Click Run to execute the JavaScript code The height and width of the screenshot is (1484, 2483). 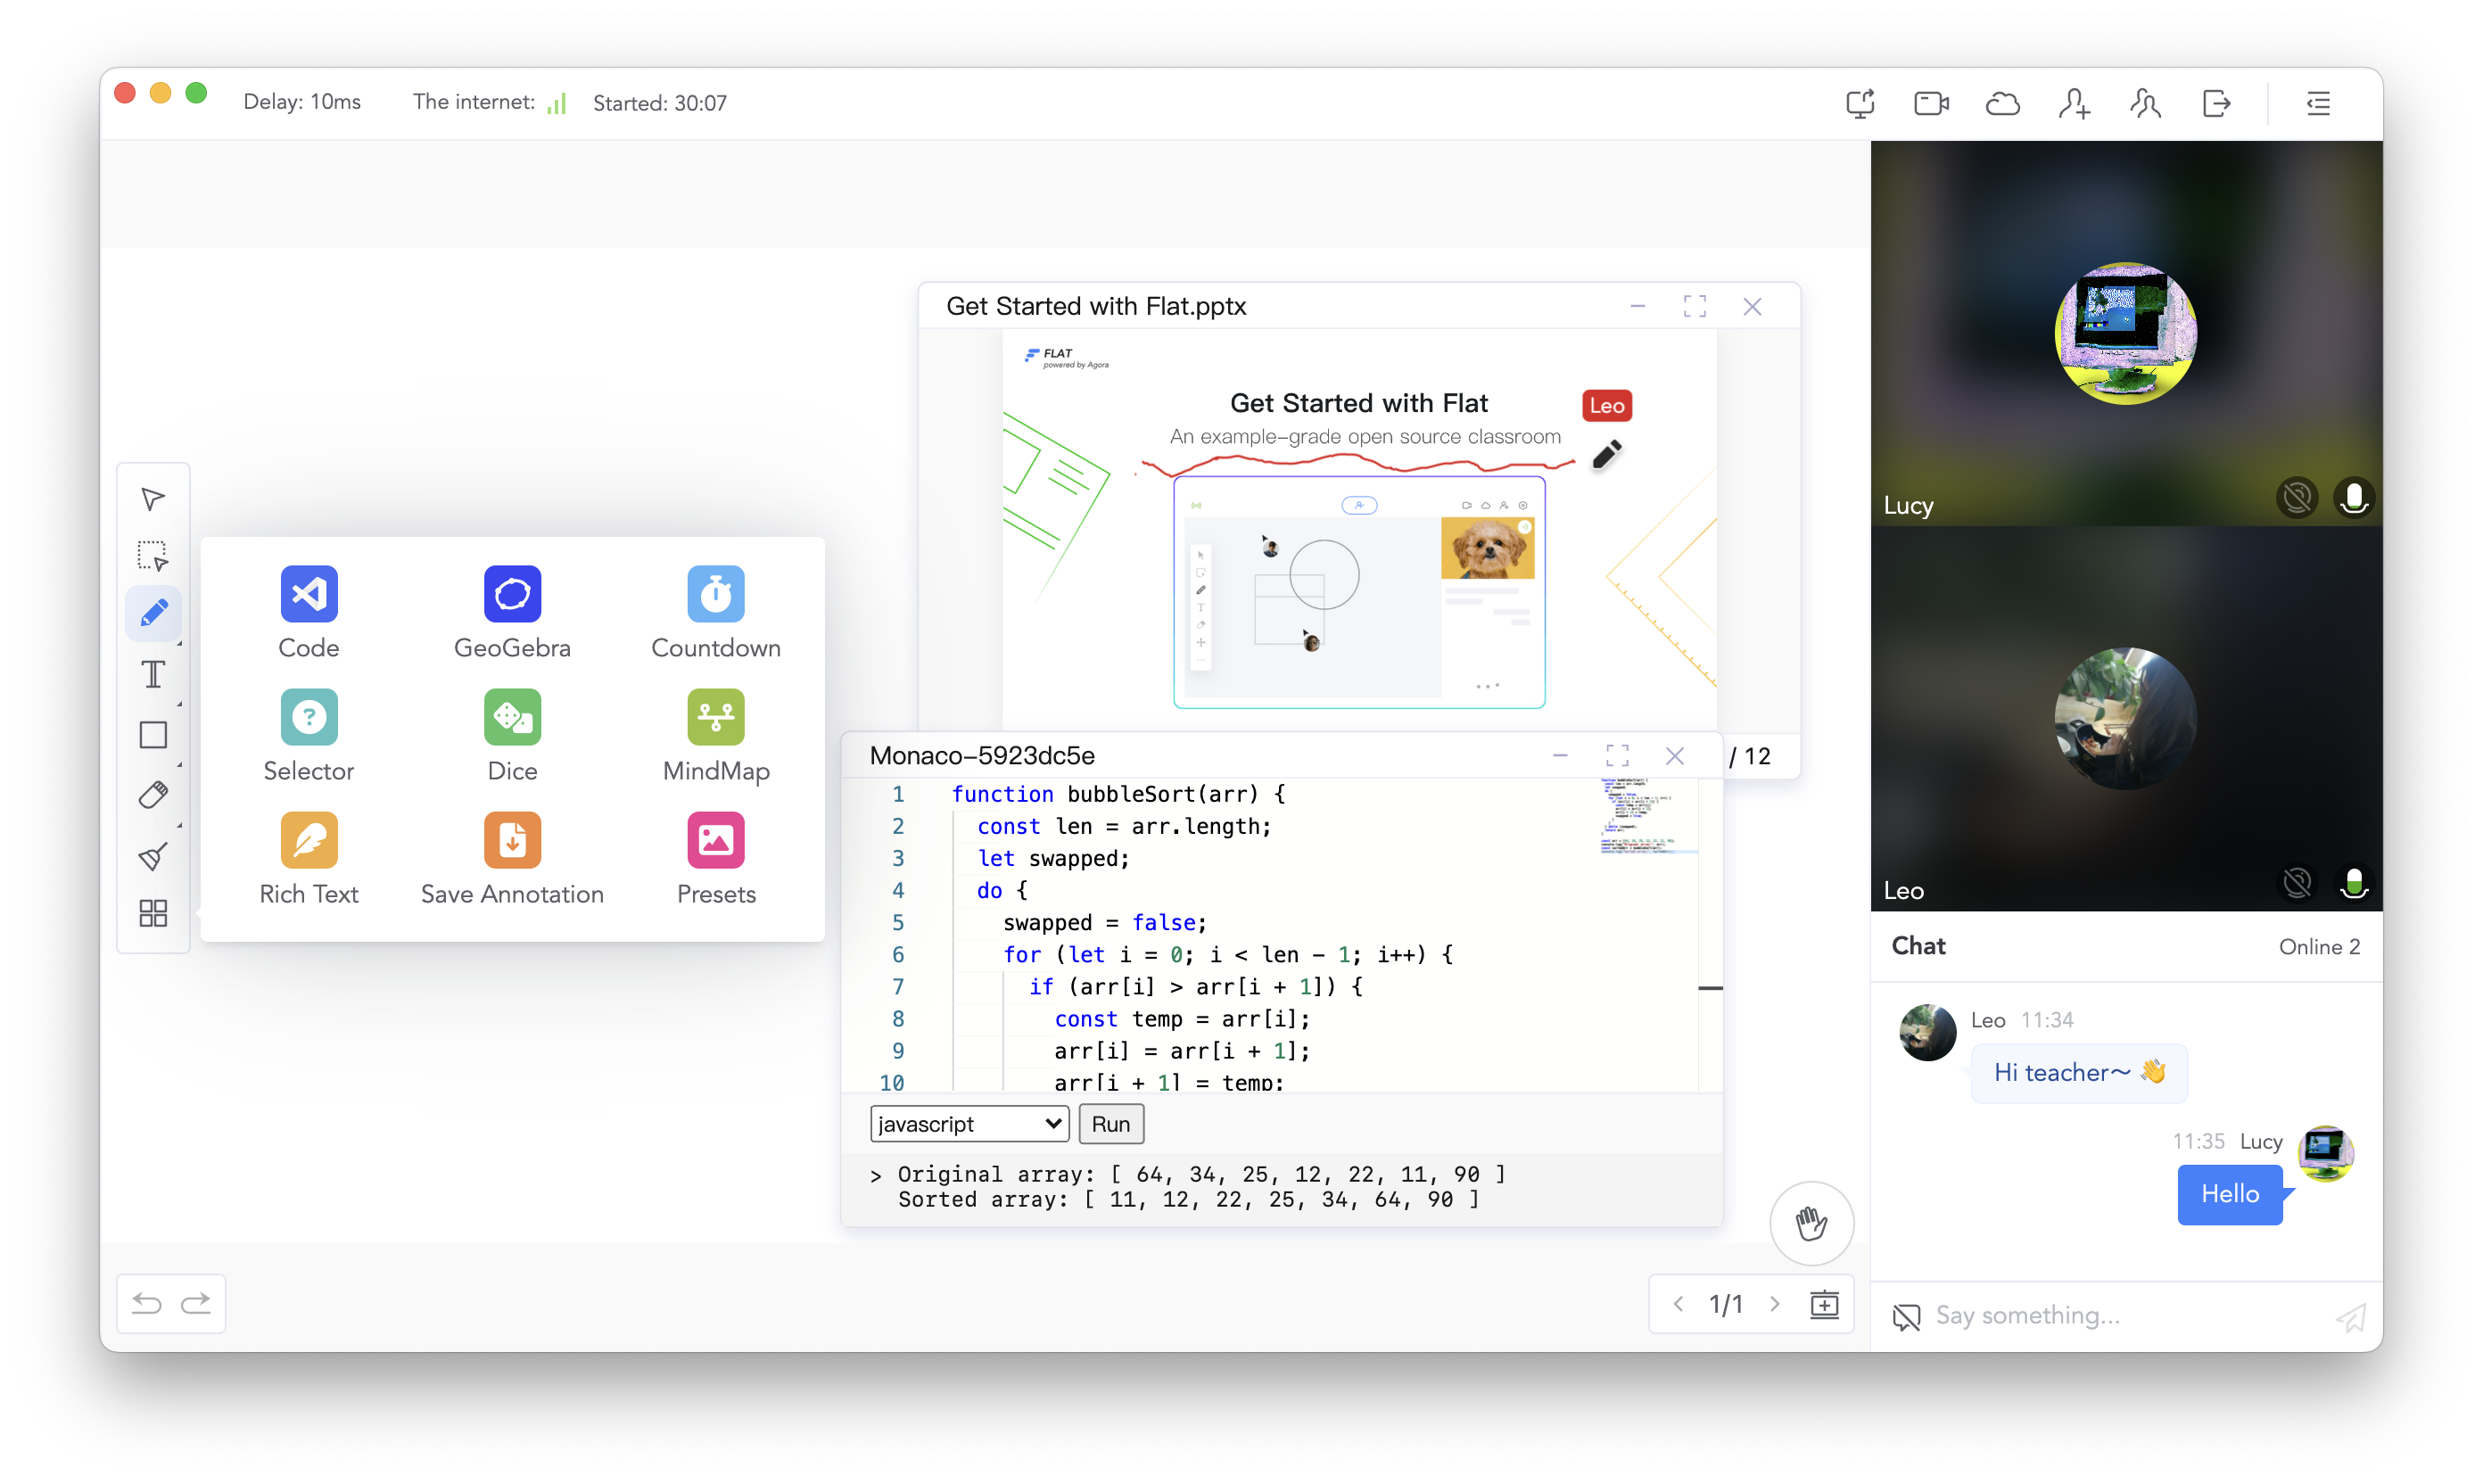(1109, 1124)
